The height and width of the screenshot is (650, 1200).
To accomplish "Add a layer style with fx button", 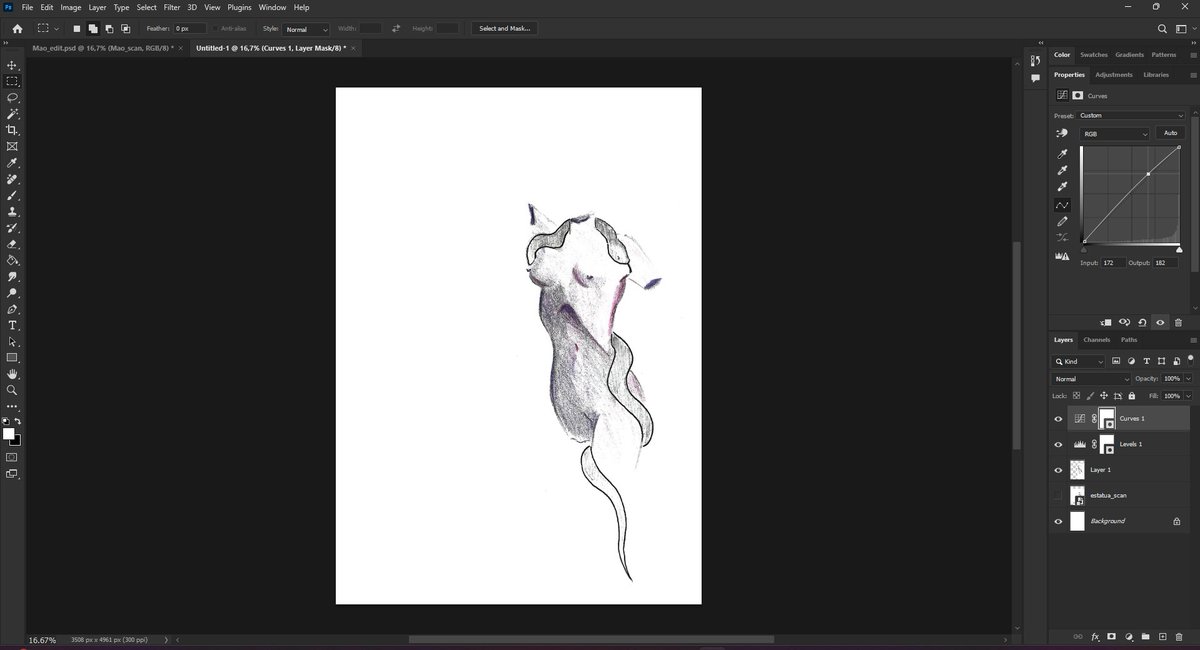I will click(1095, 636).
